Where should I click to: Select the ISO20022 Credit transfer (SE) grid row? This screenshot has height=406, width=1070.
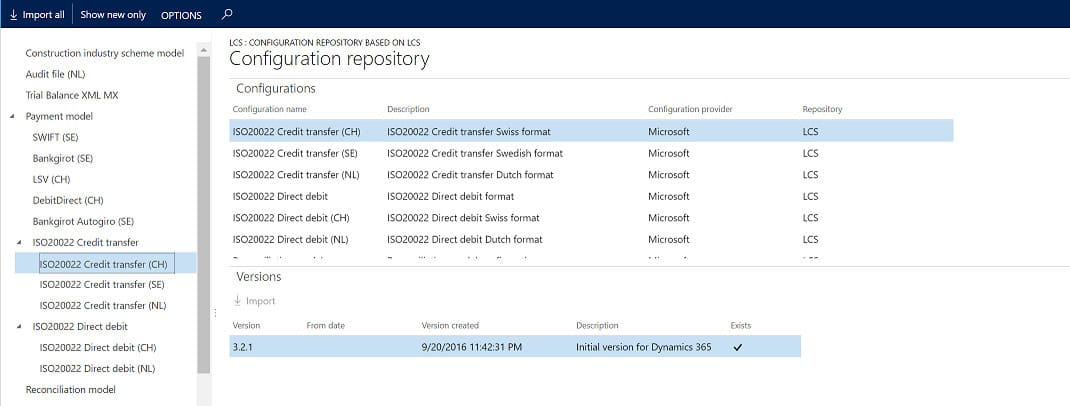coord(295,153)
